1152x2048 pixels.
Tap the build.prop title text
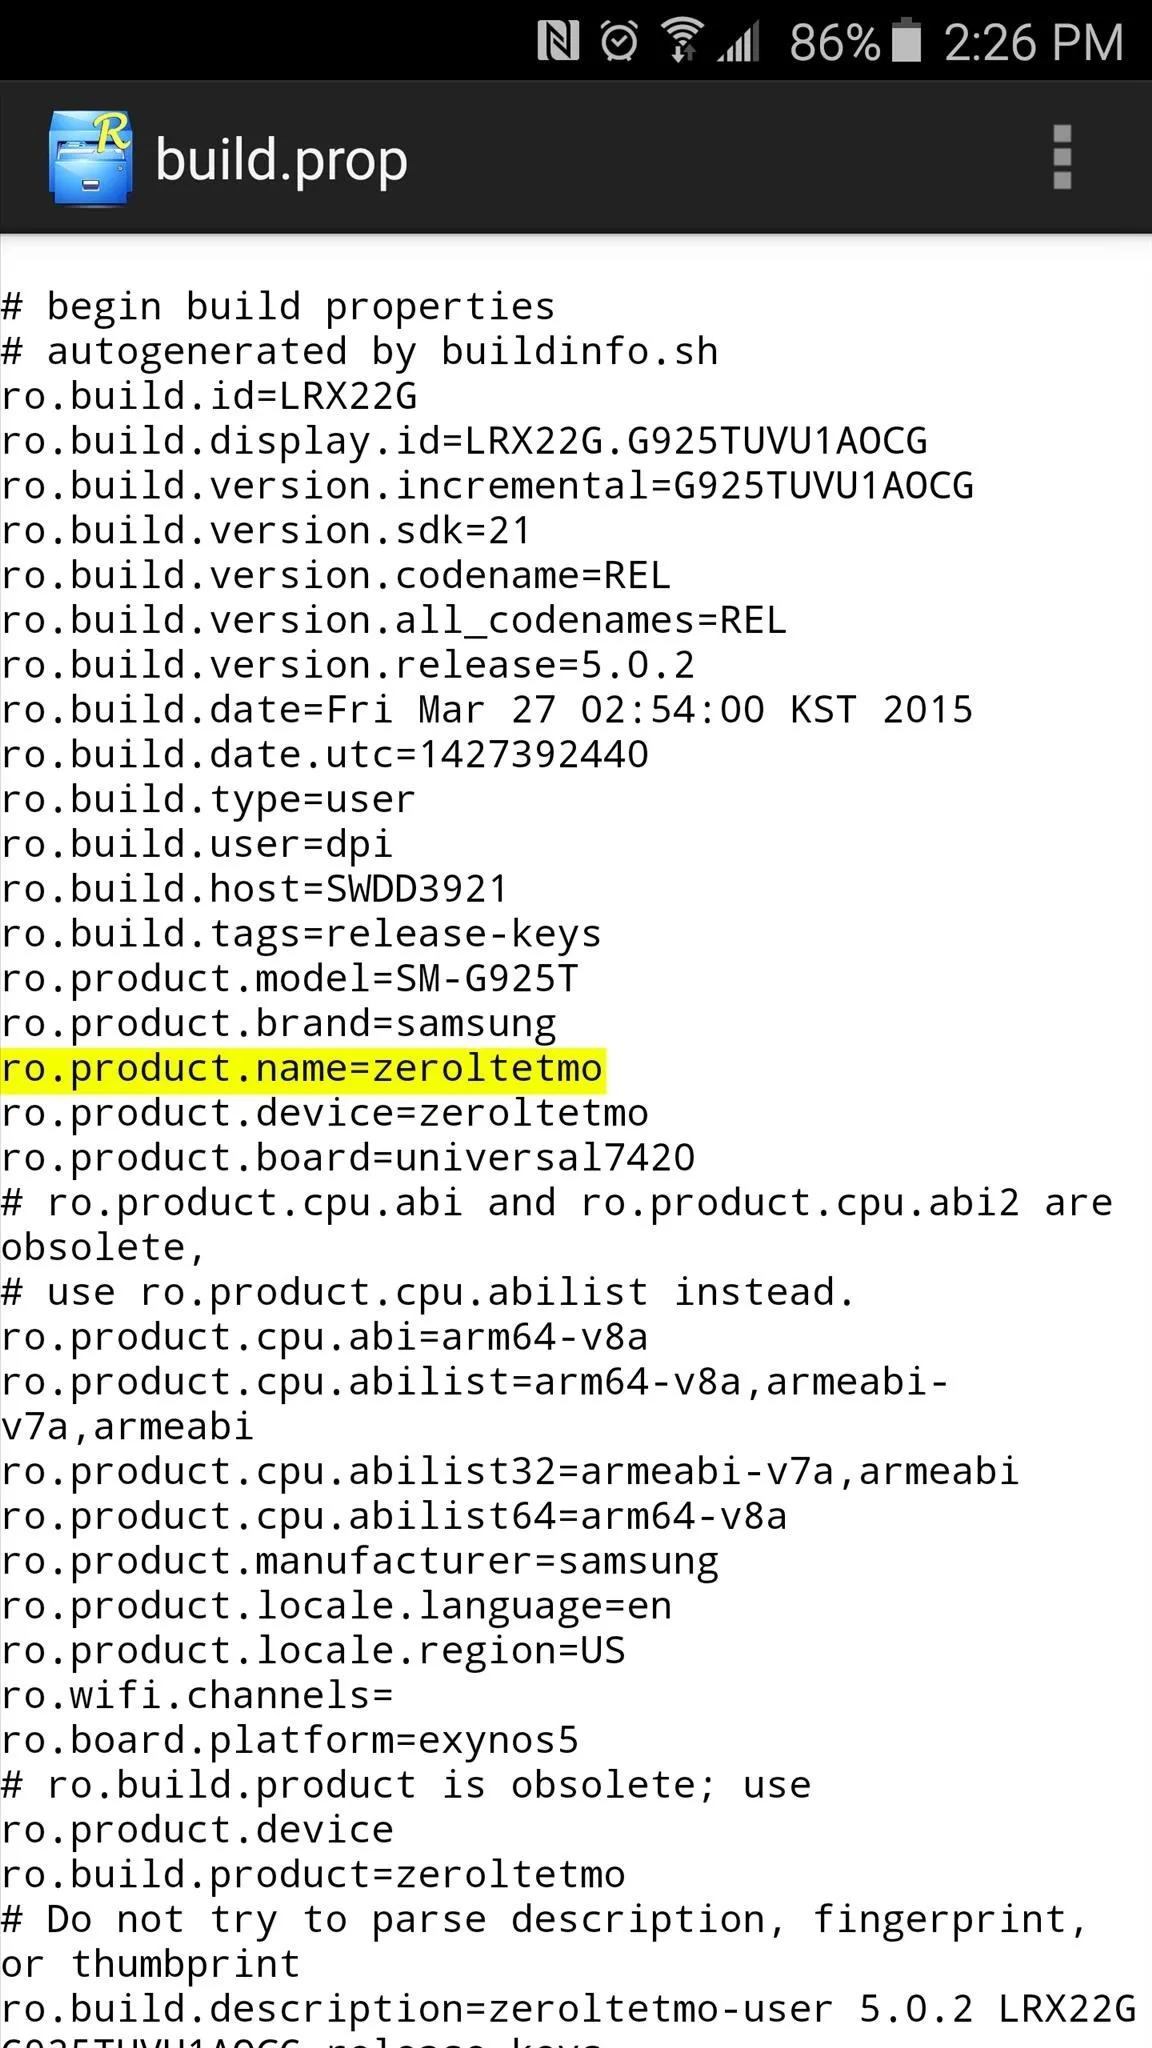coord(282,160)
